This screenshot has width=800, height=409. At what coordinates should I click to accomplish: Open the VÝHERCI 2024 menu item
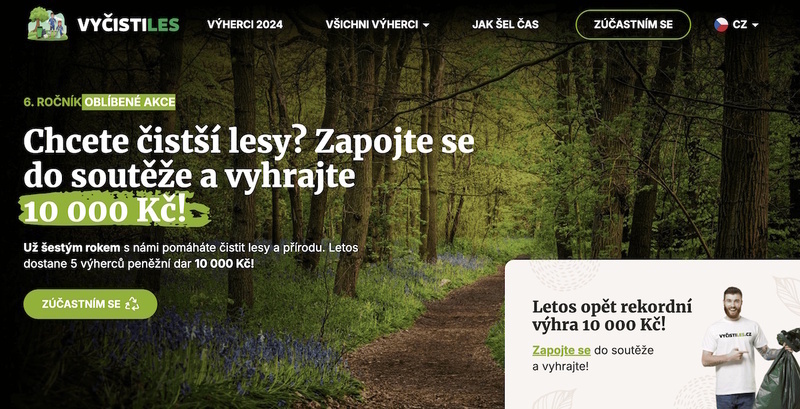[x=245, y=24]
